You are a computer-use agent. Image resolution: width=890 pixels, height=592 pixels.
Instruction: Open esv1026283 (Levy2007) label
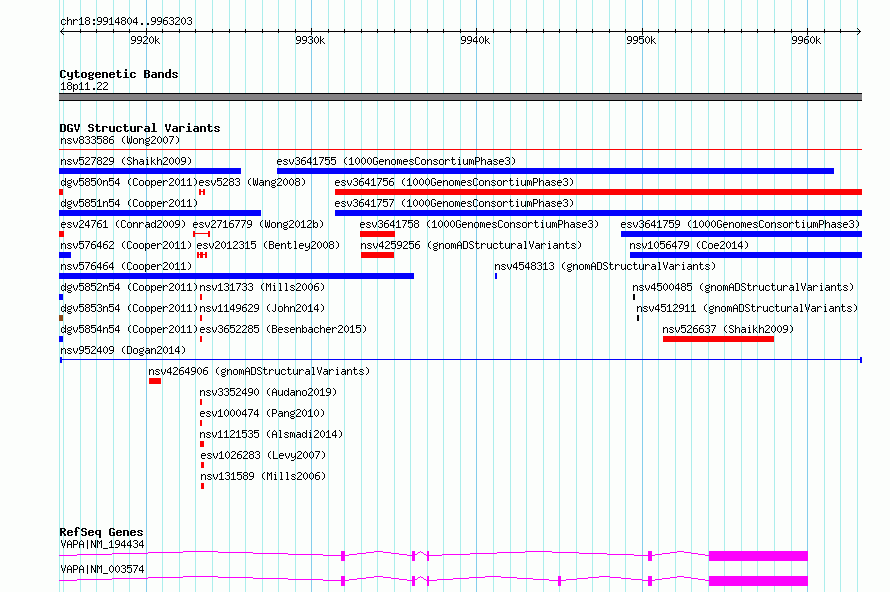point(263,455)
